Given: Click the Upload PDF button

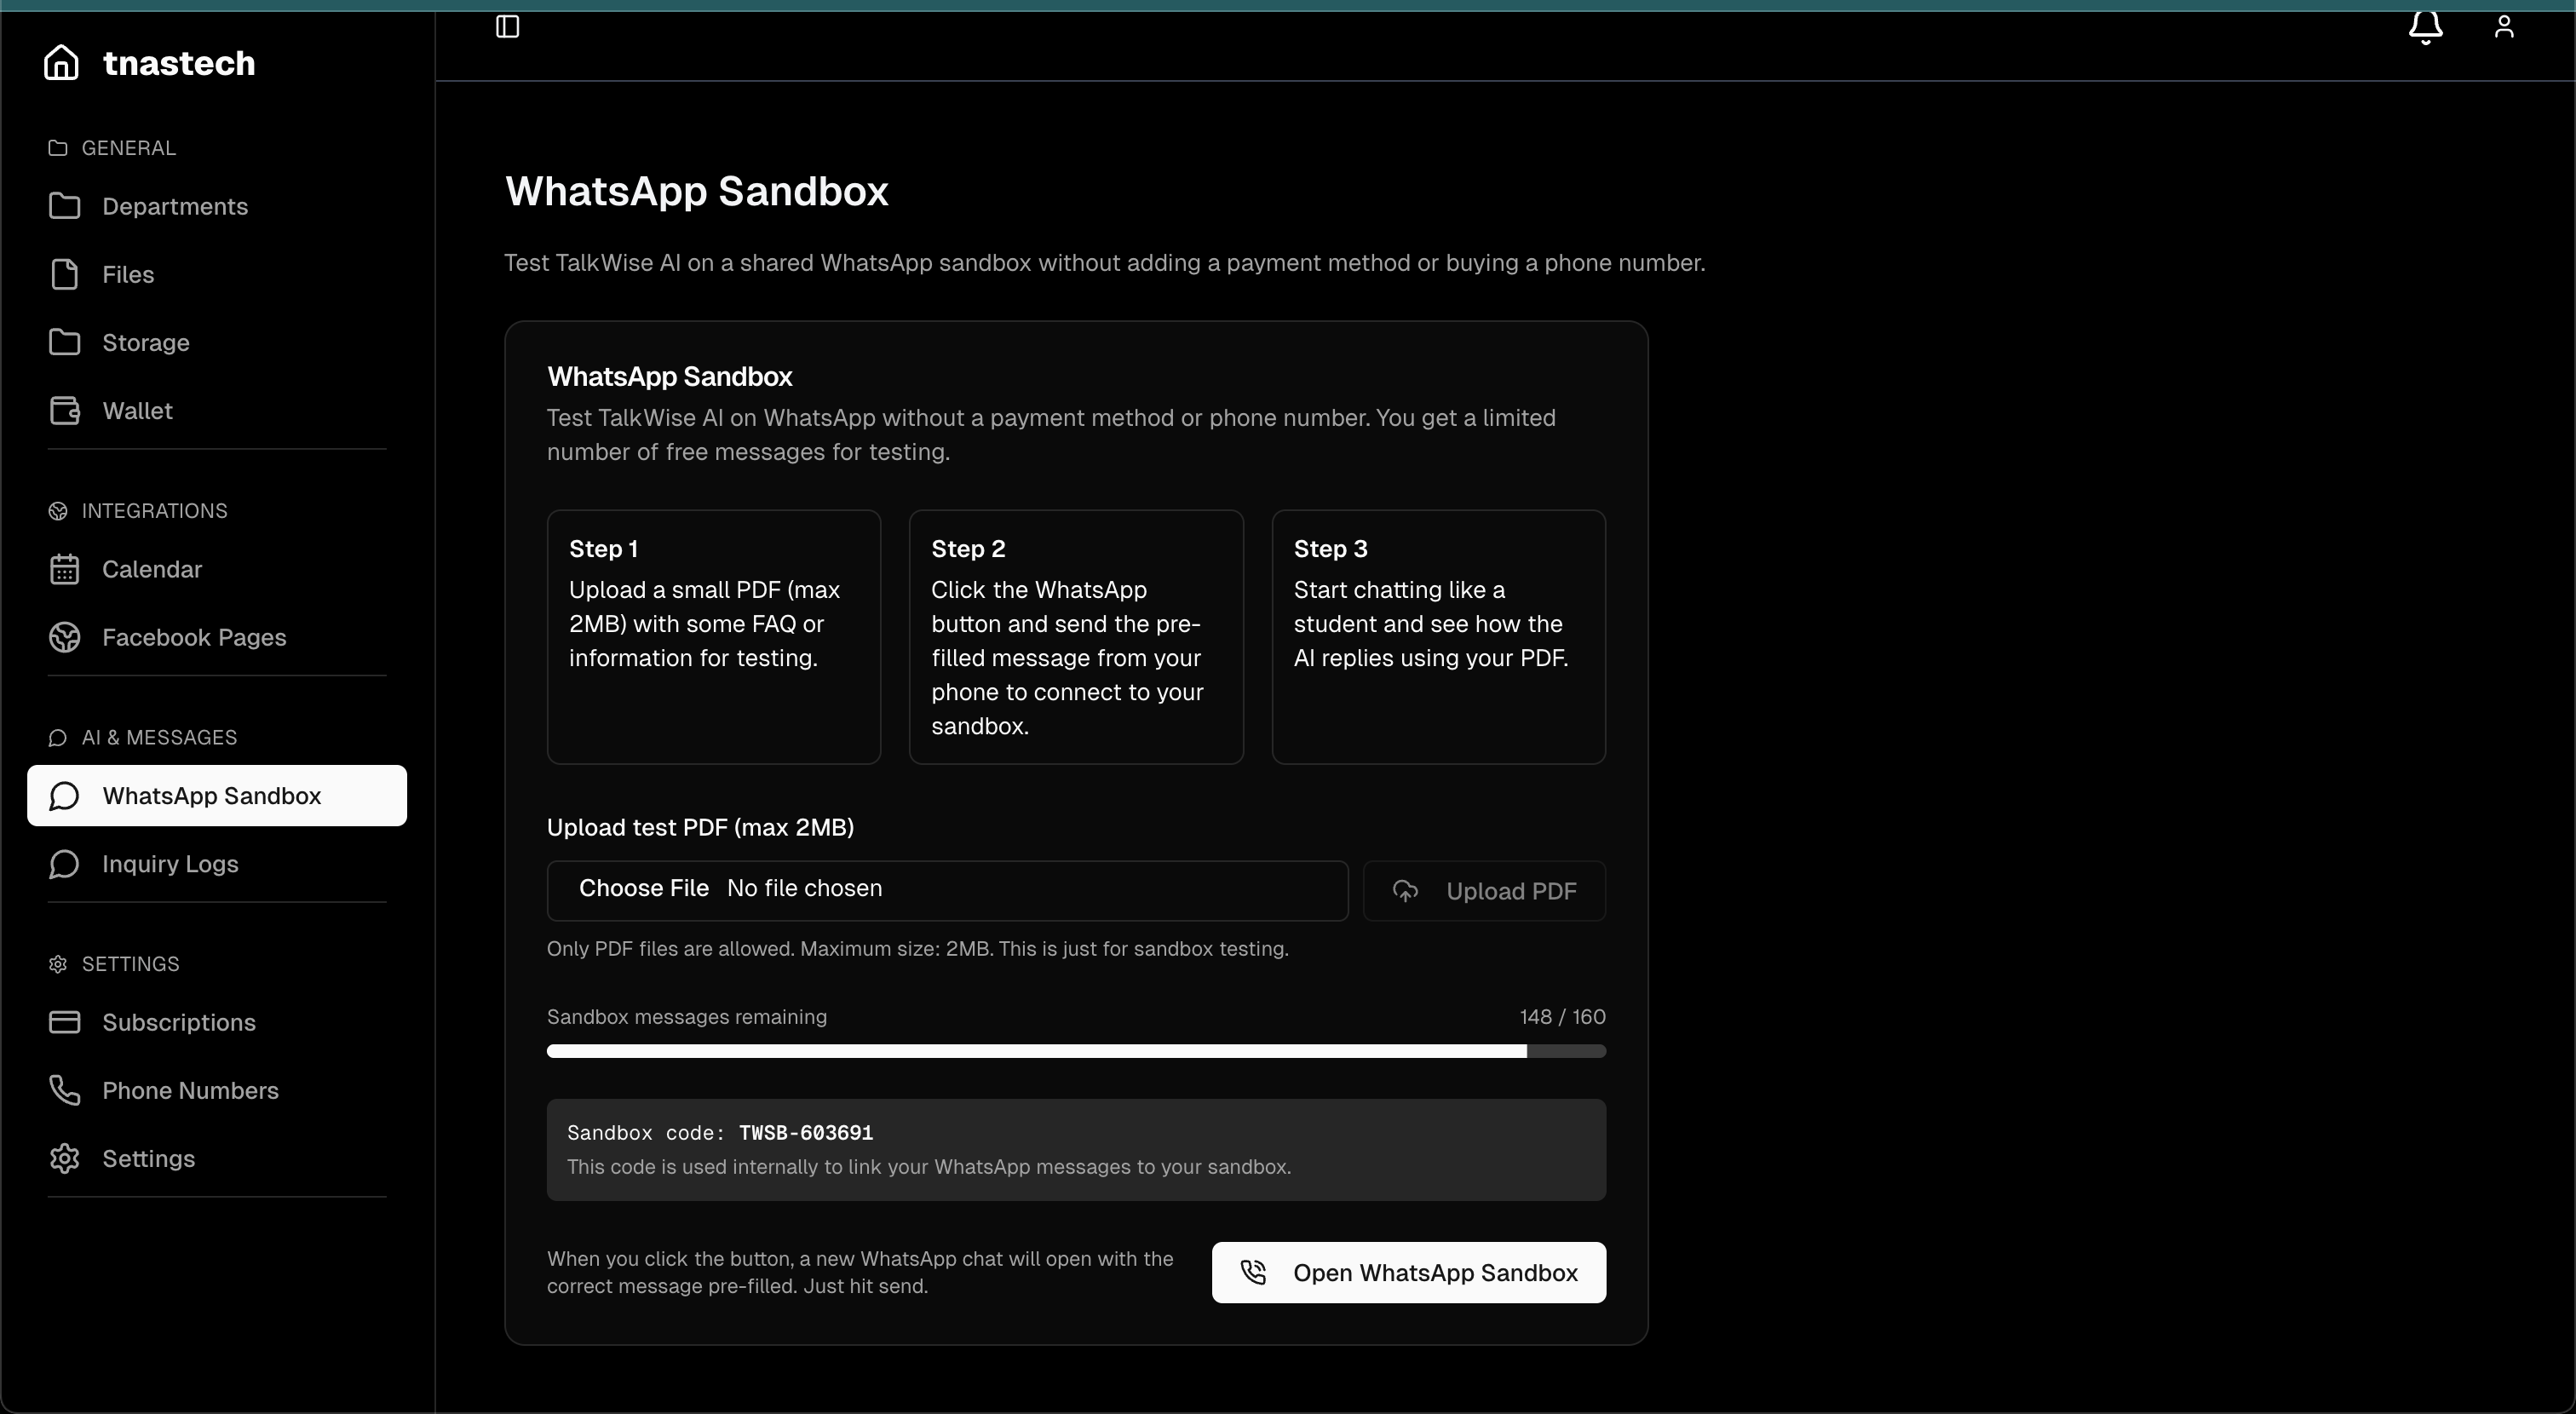Looking at the screenshot, I should pyautogui.click(x=1484, y=891).
